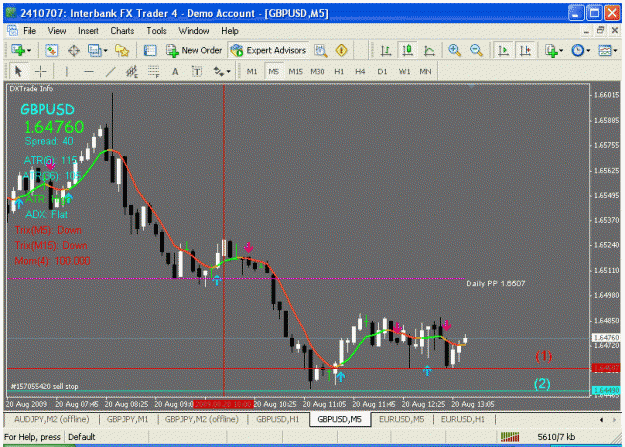Screen dimensions: 625x447
Task: Open the Market Watch window icon
Action: coord(51,50)
